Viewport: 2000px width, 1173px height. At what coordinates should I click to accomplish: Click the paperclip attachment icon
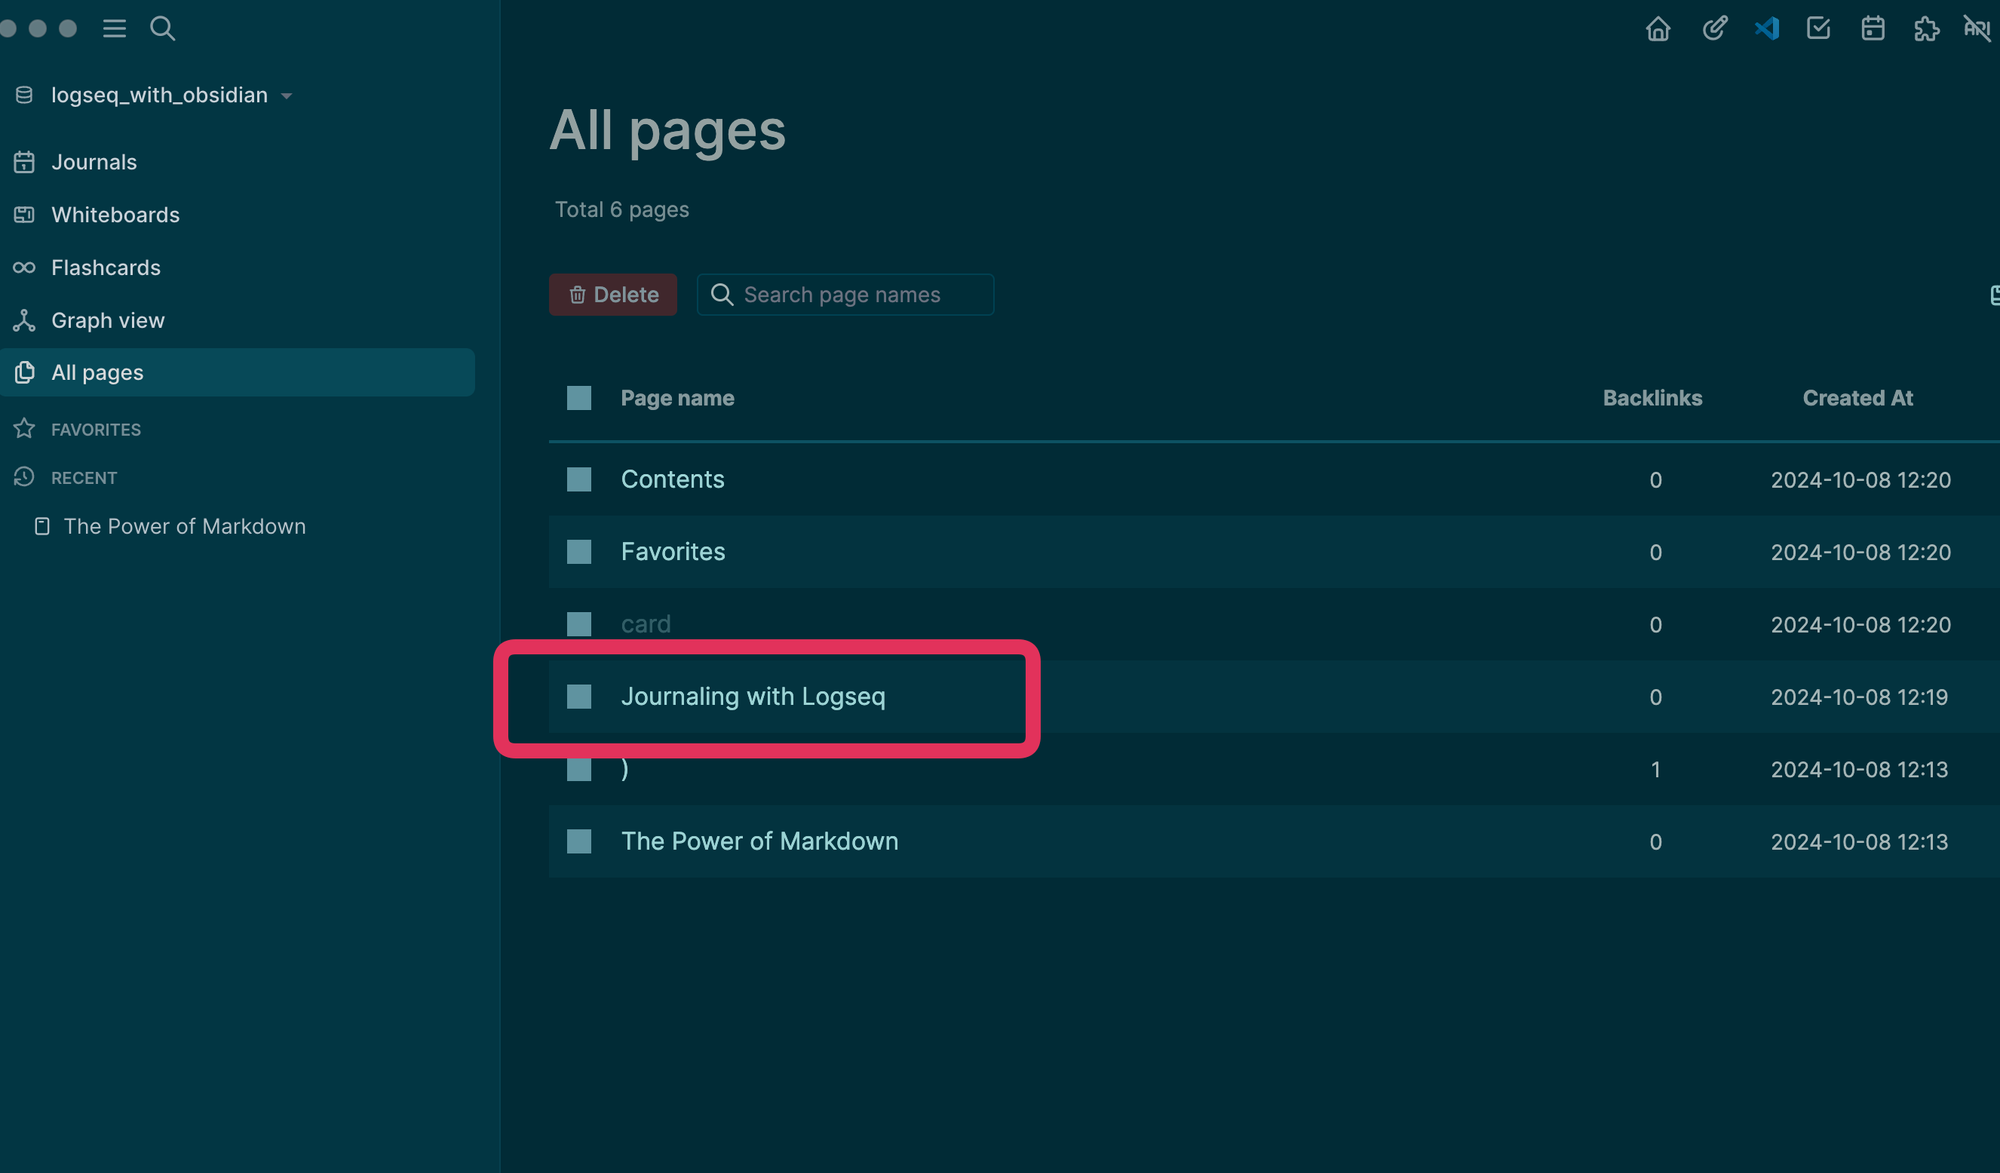(1714, 29)
